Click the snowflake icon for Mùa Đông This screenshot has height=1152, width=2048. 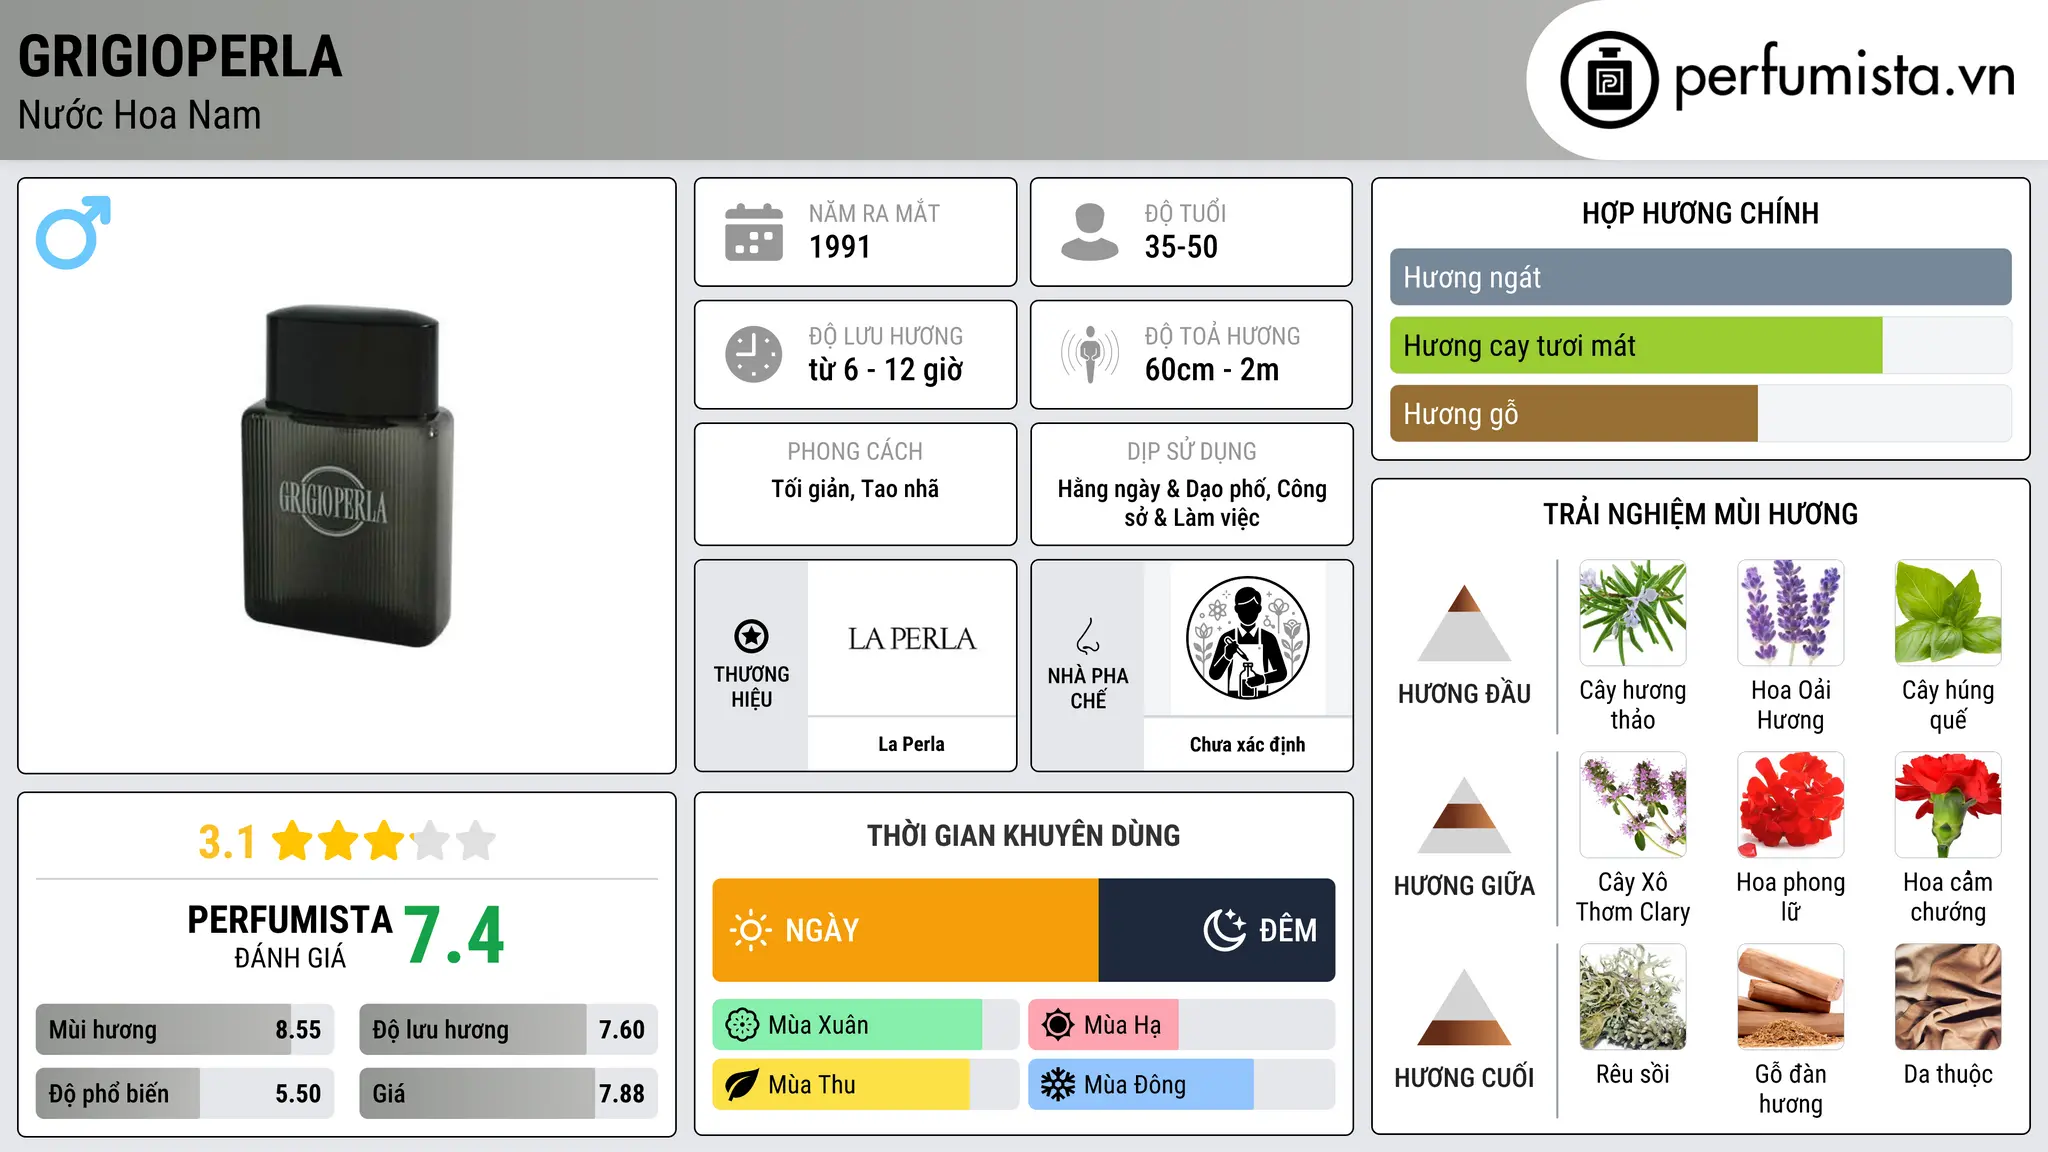[x=1057, y=1085]
